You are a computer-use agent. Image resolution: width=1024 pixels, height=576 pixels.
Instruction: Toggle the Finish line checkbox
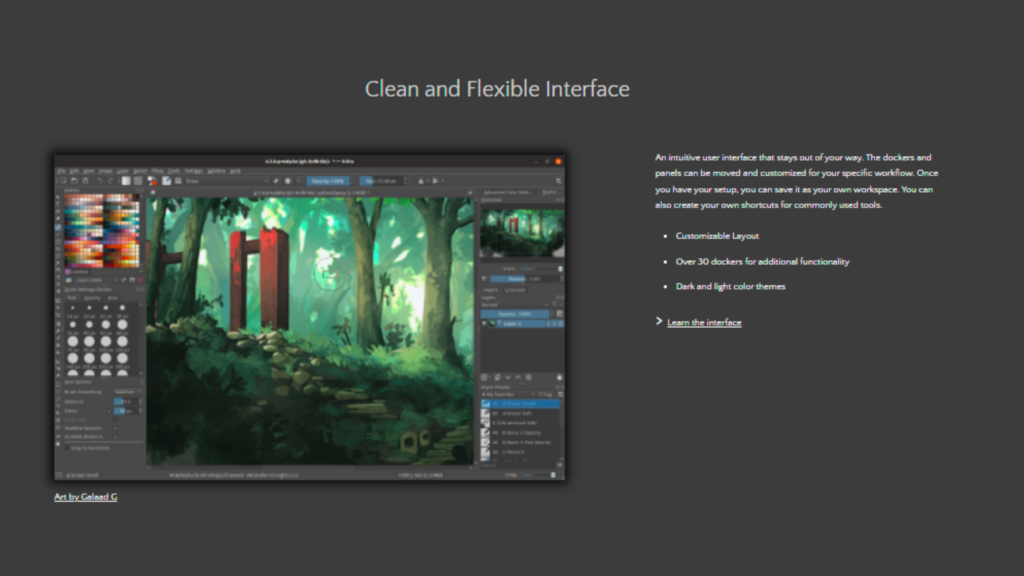tap(116, 420)
